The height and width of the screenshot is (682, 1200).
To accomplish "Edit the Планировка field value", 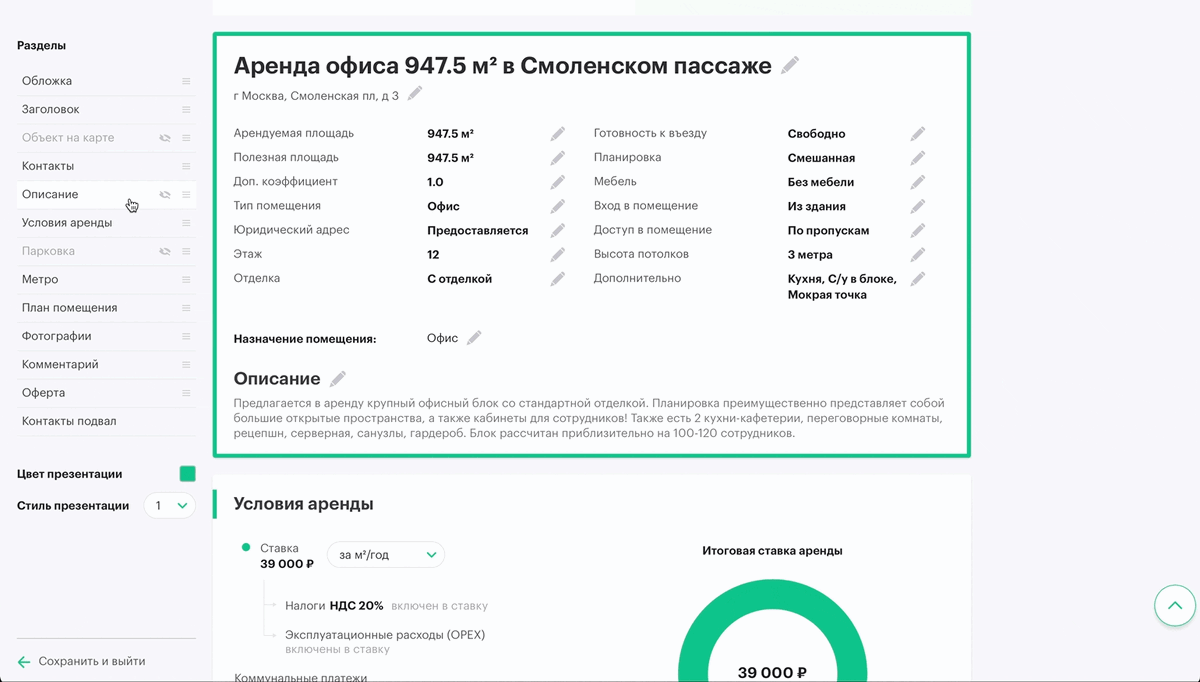I will tap(917, 157).
